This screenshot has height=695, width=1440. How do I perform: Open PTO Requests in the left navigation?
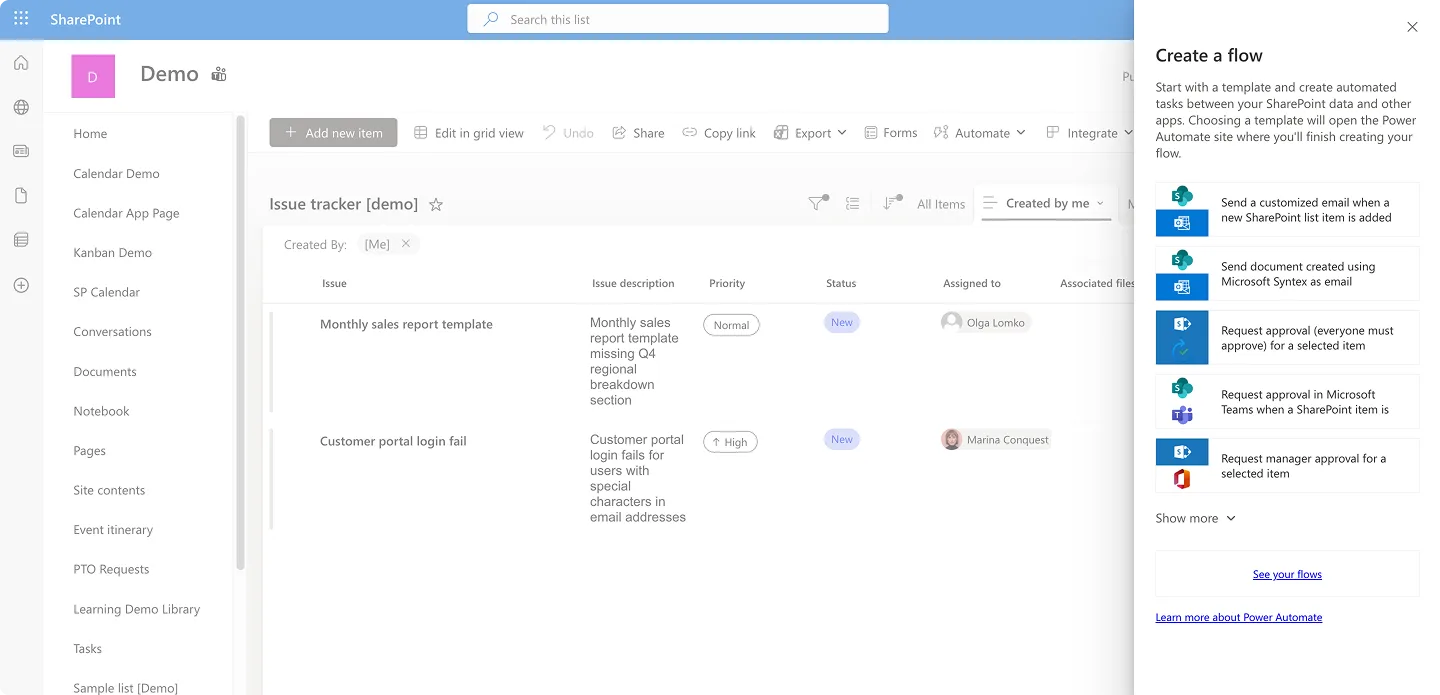(x=111, y=569)
